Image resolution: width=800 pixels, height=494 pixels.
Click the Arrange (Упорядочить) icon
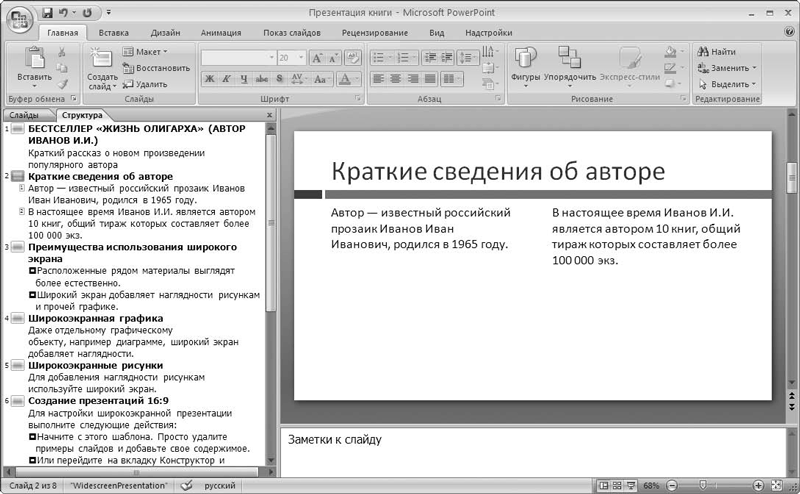pos(571,59)
